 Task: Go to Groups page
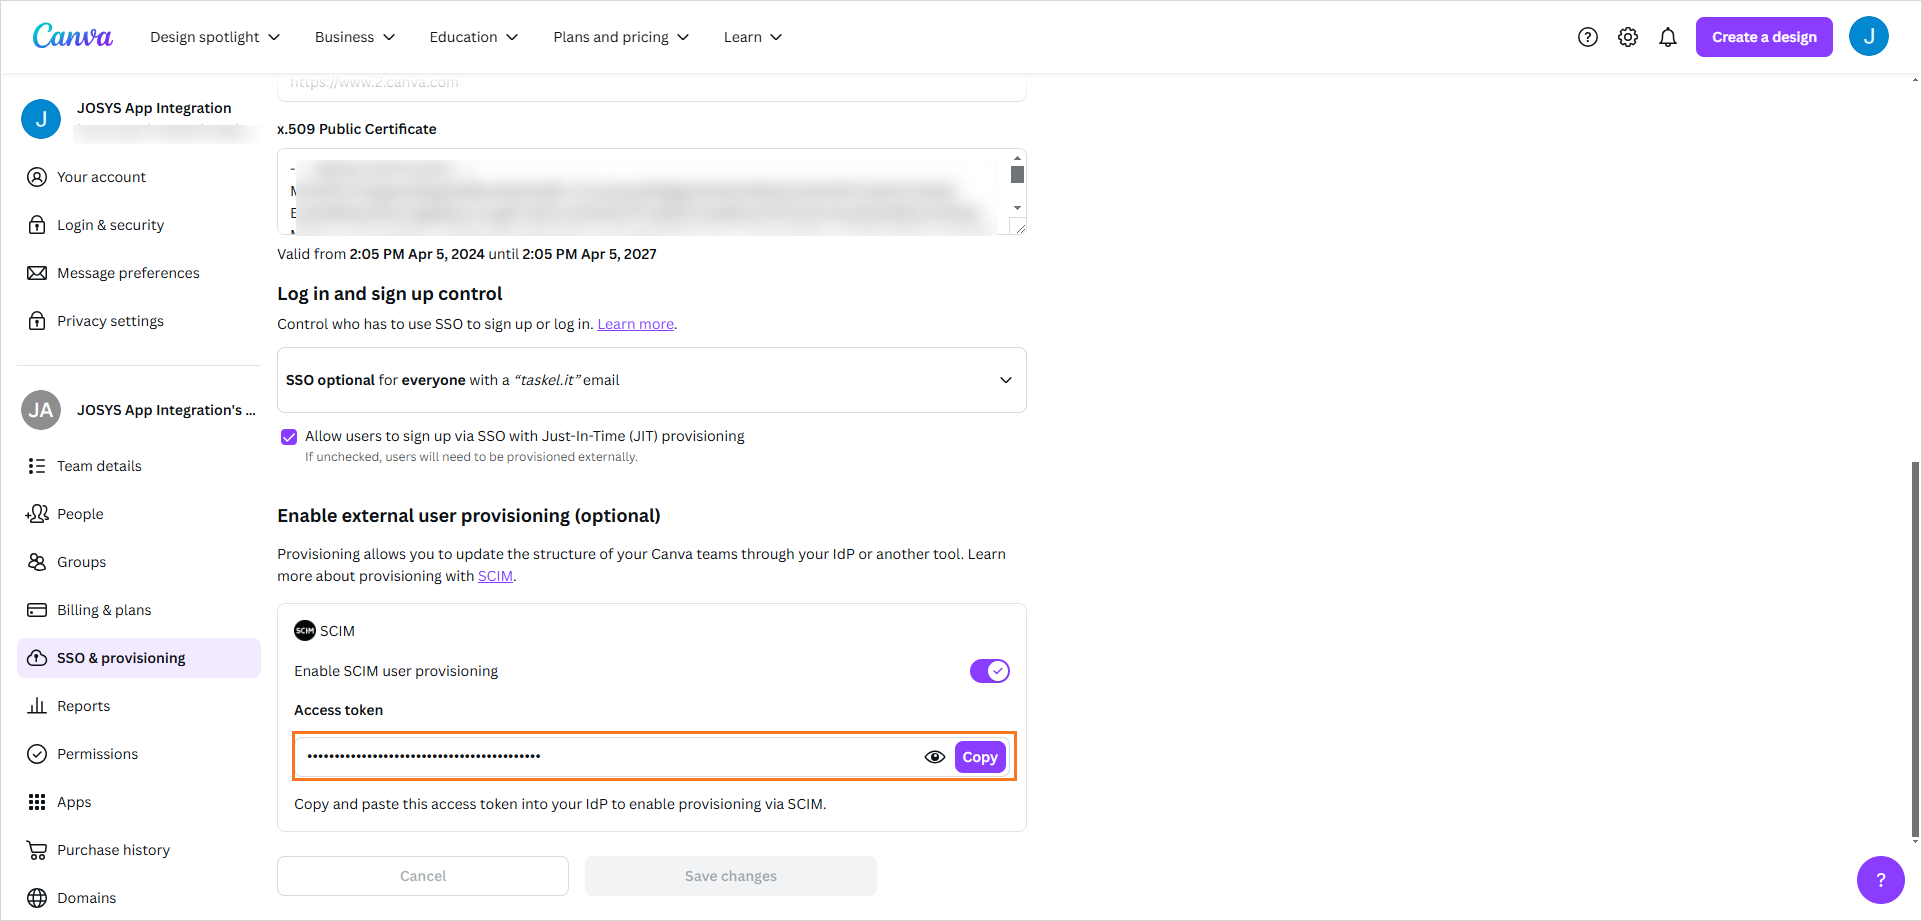pyautogui.click(x=139, y=562)
